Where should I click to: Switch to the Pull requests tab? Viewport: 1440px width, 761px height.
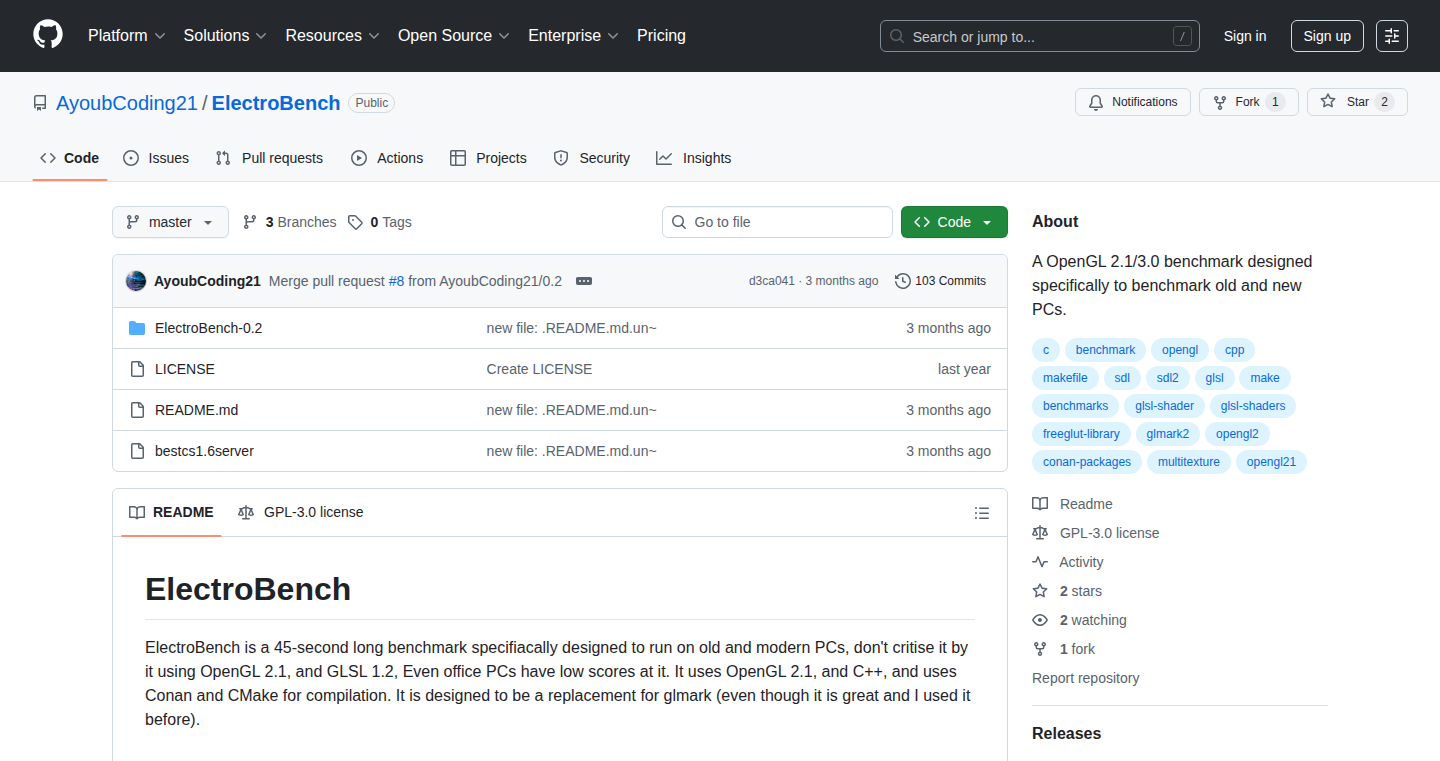coord(269,158)
